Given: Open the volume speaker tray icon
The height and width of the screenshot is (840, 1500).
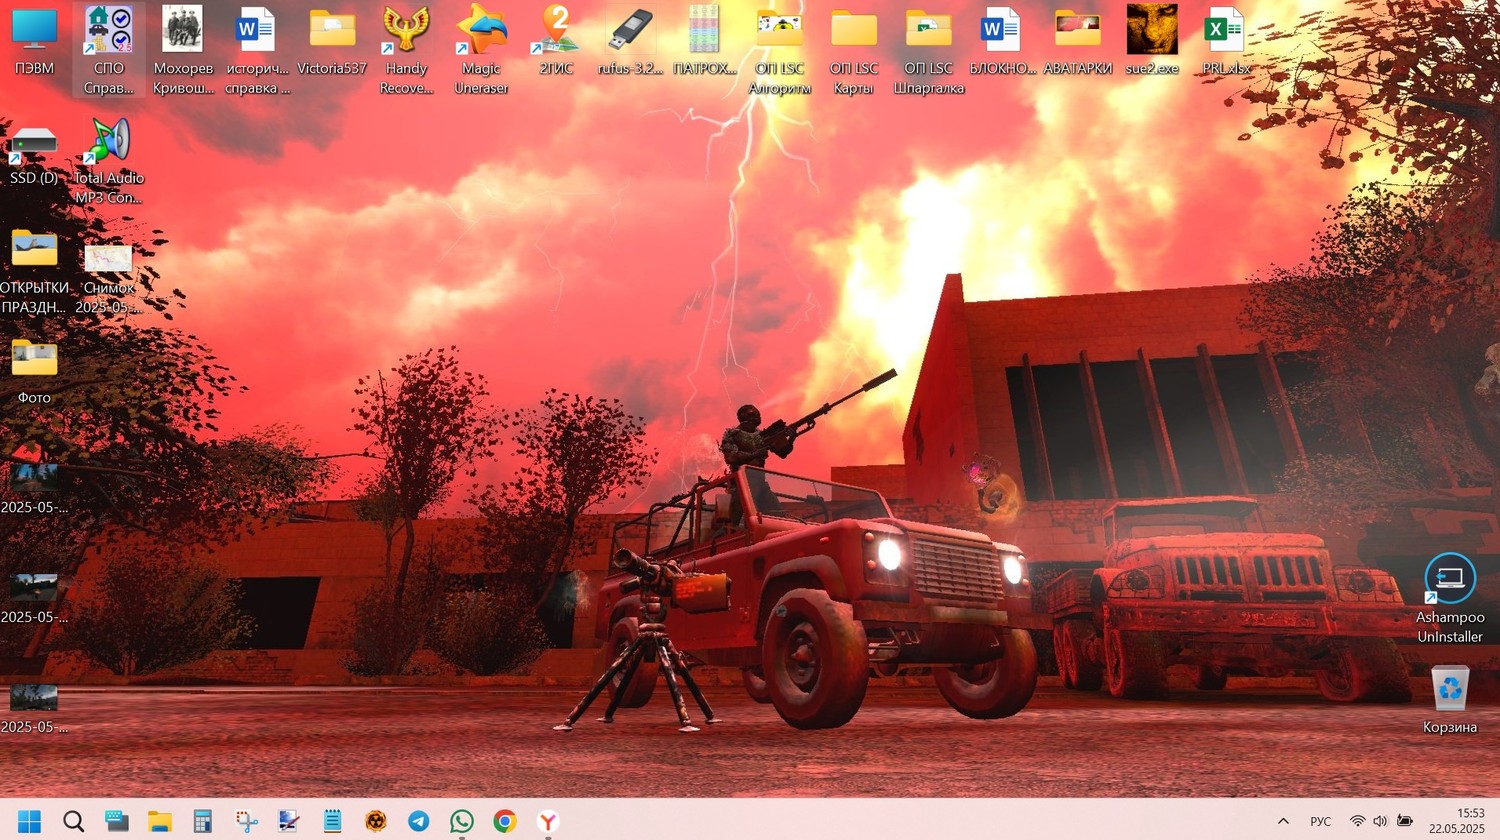Looking at the screenshot, I should 1380,821.
